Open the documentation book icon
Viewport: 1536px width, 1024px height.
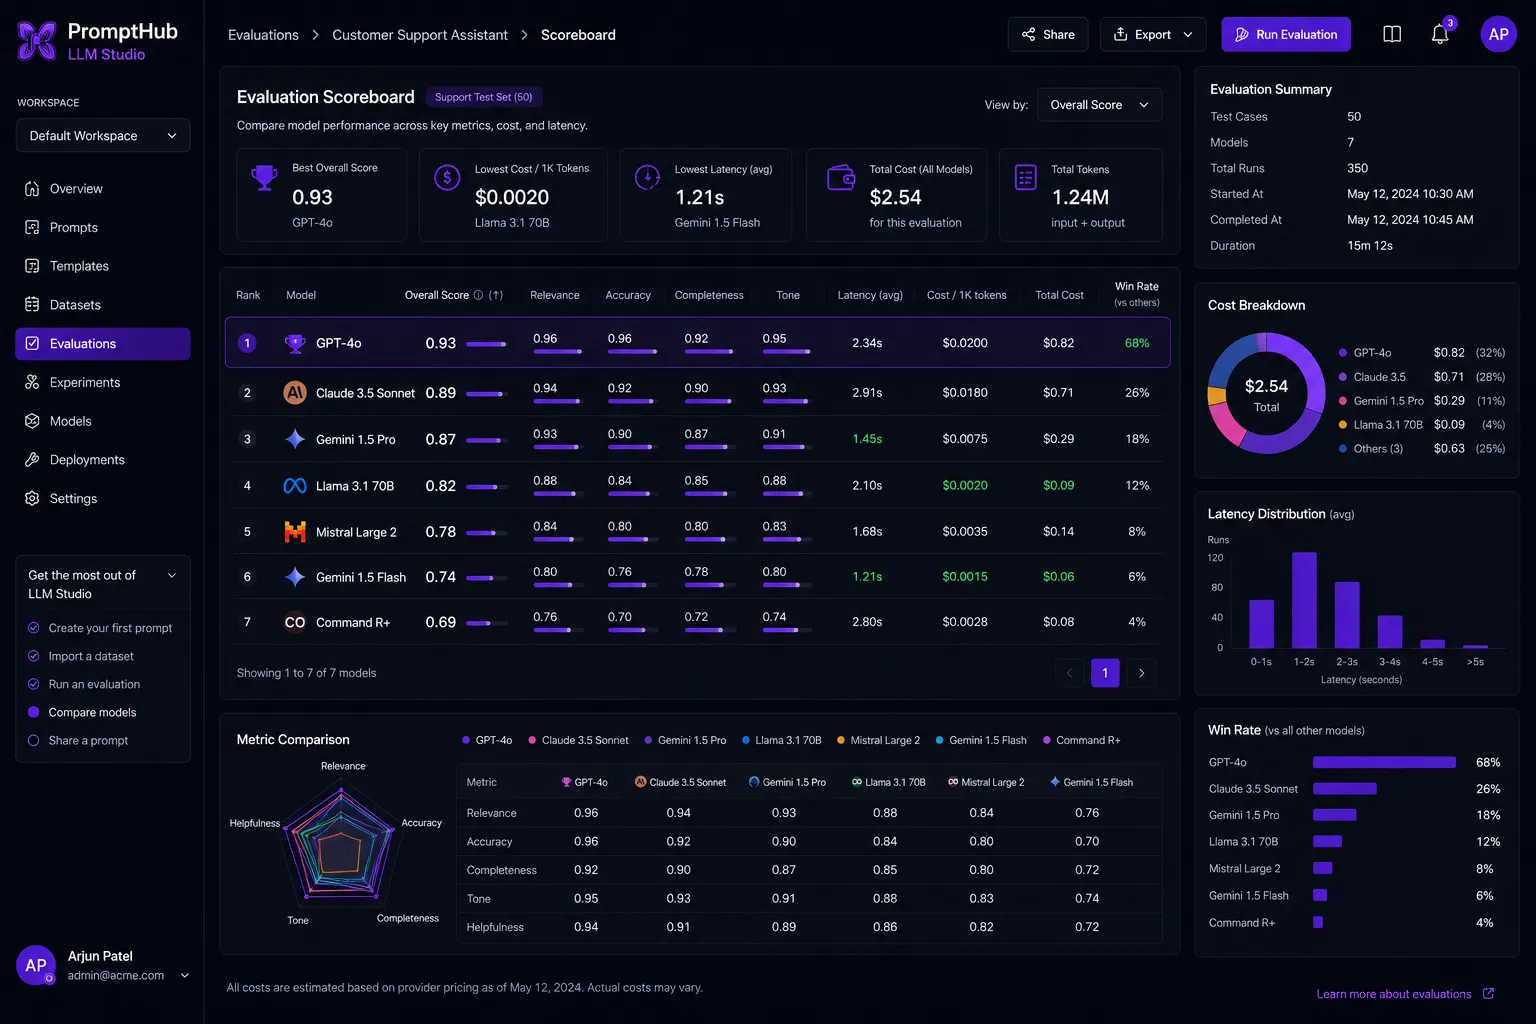[x=1392, y=34]
